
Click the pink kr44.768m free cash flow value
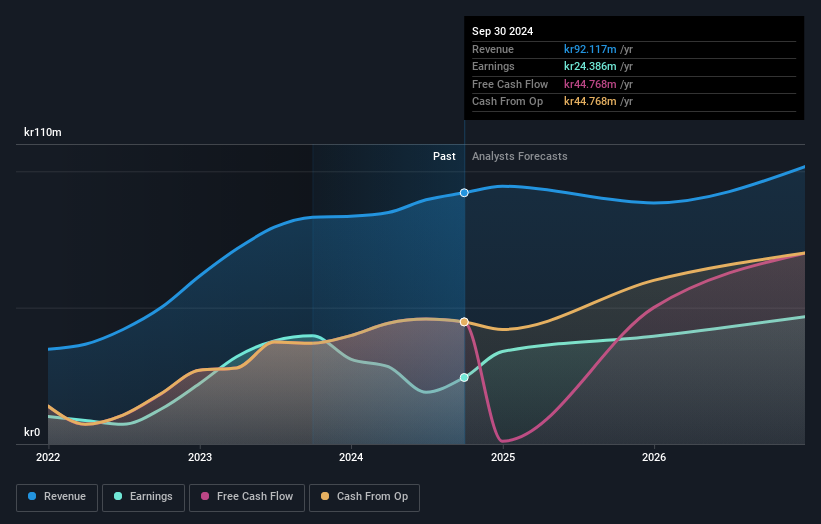pos(590,84)
